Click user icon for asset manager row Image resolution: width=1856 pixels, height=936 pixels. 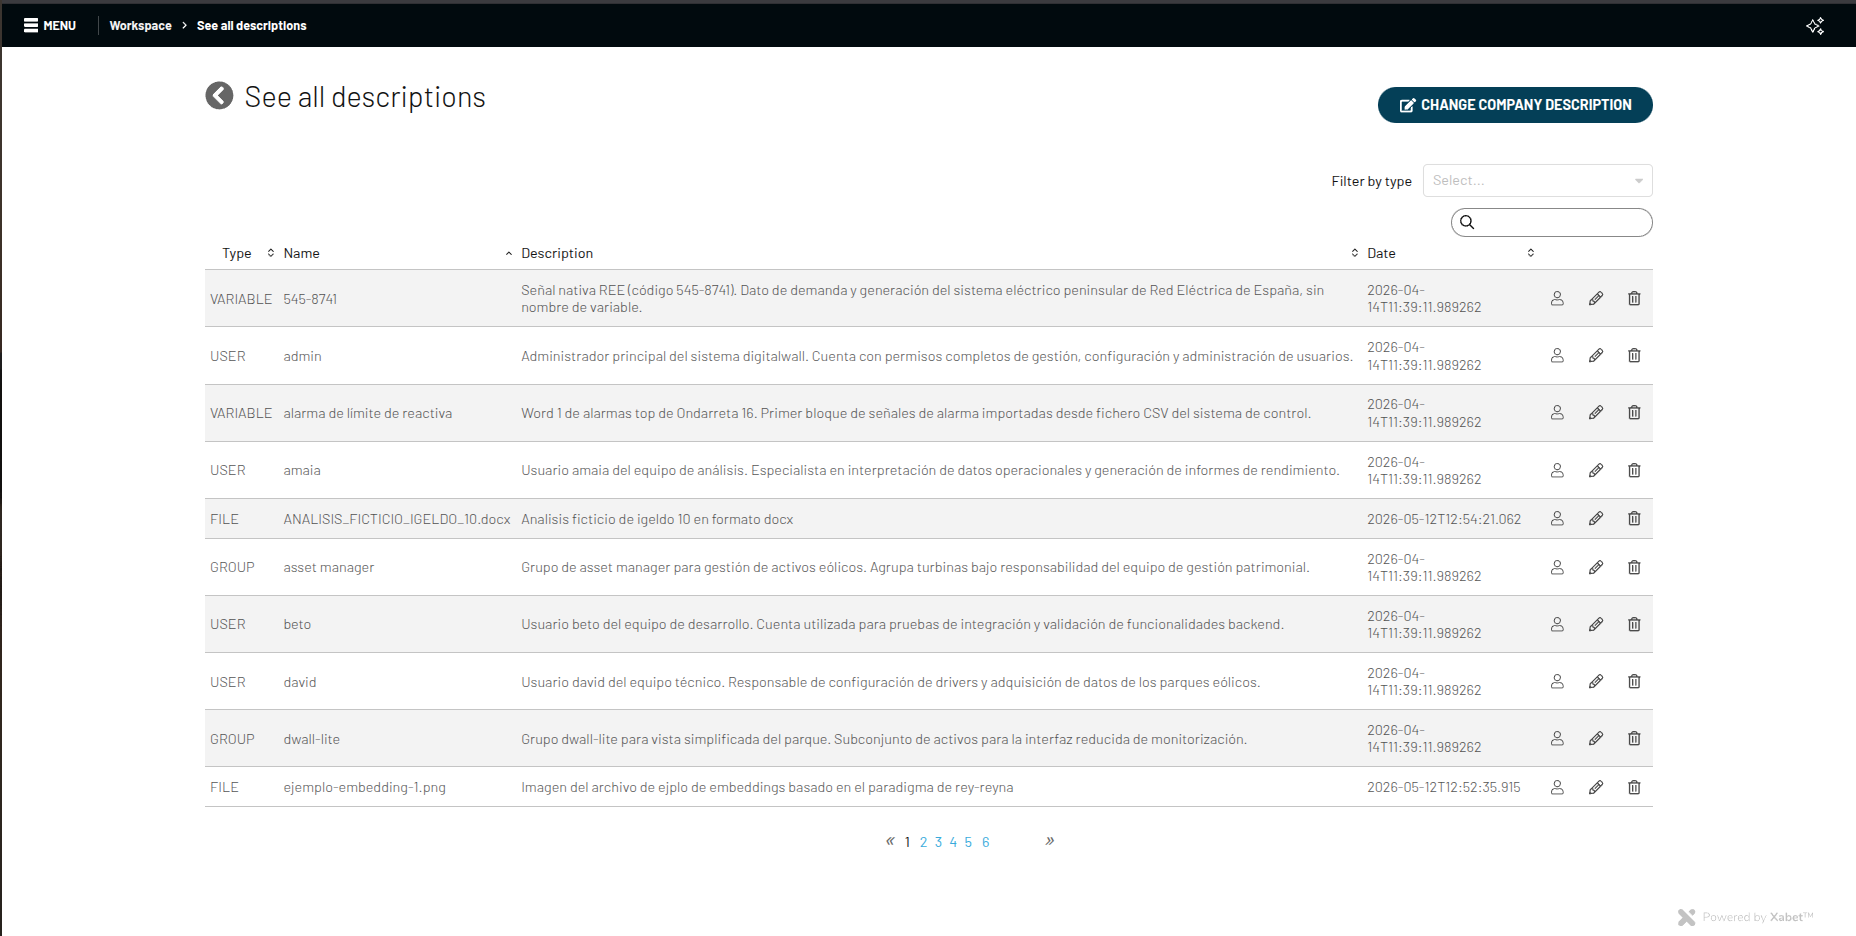[x=1557, y=567]
